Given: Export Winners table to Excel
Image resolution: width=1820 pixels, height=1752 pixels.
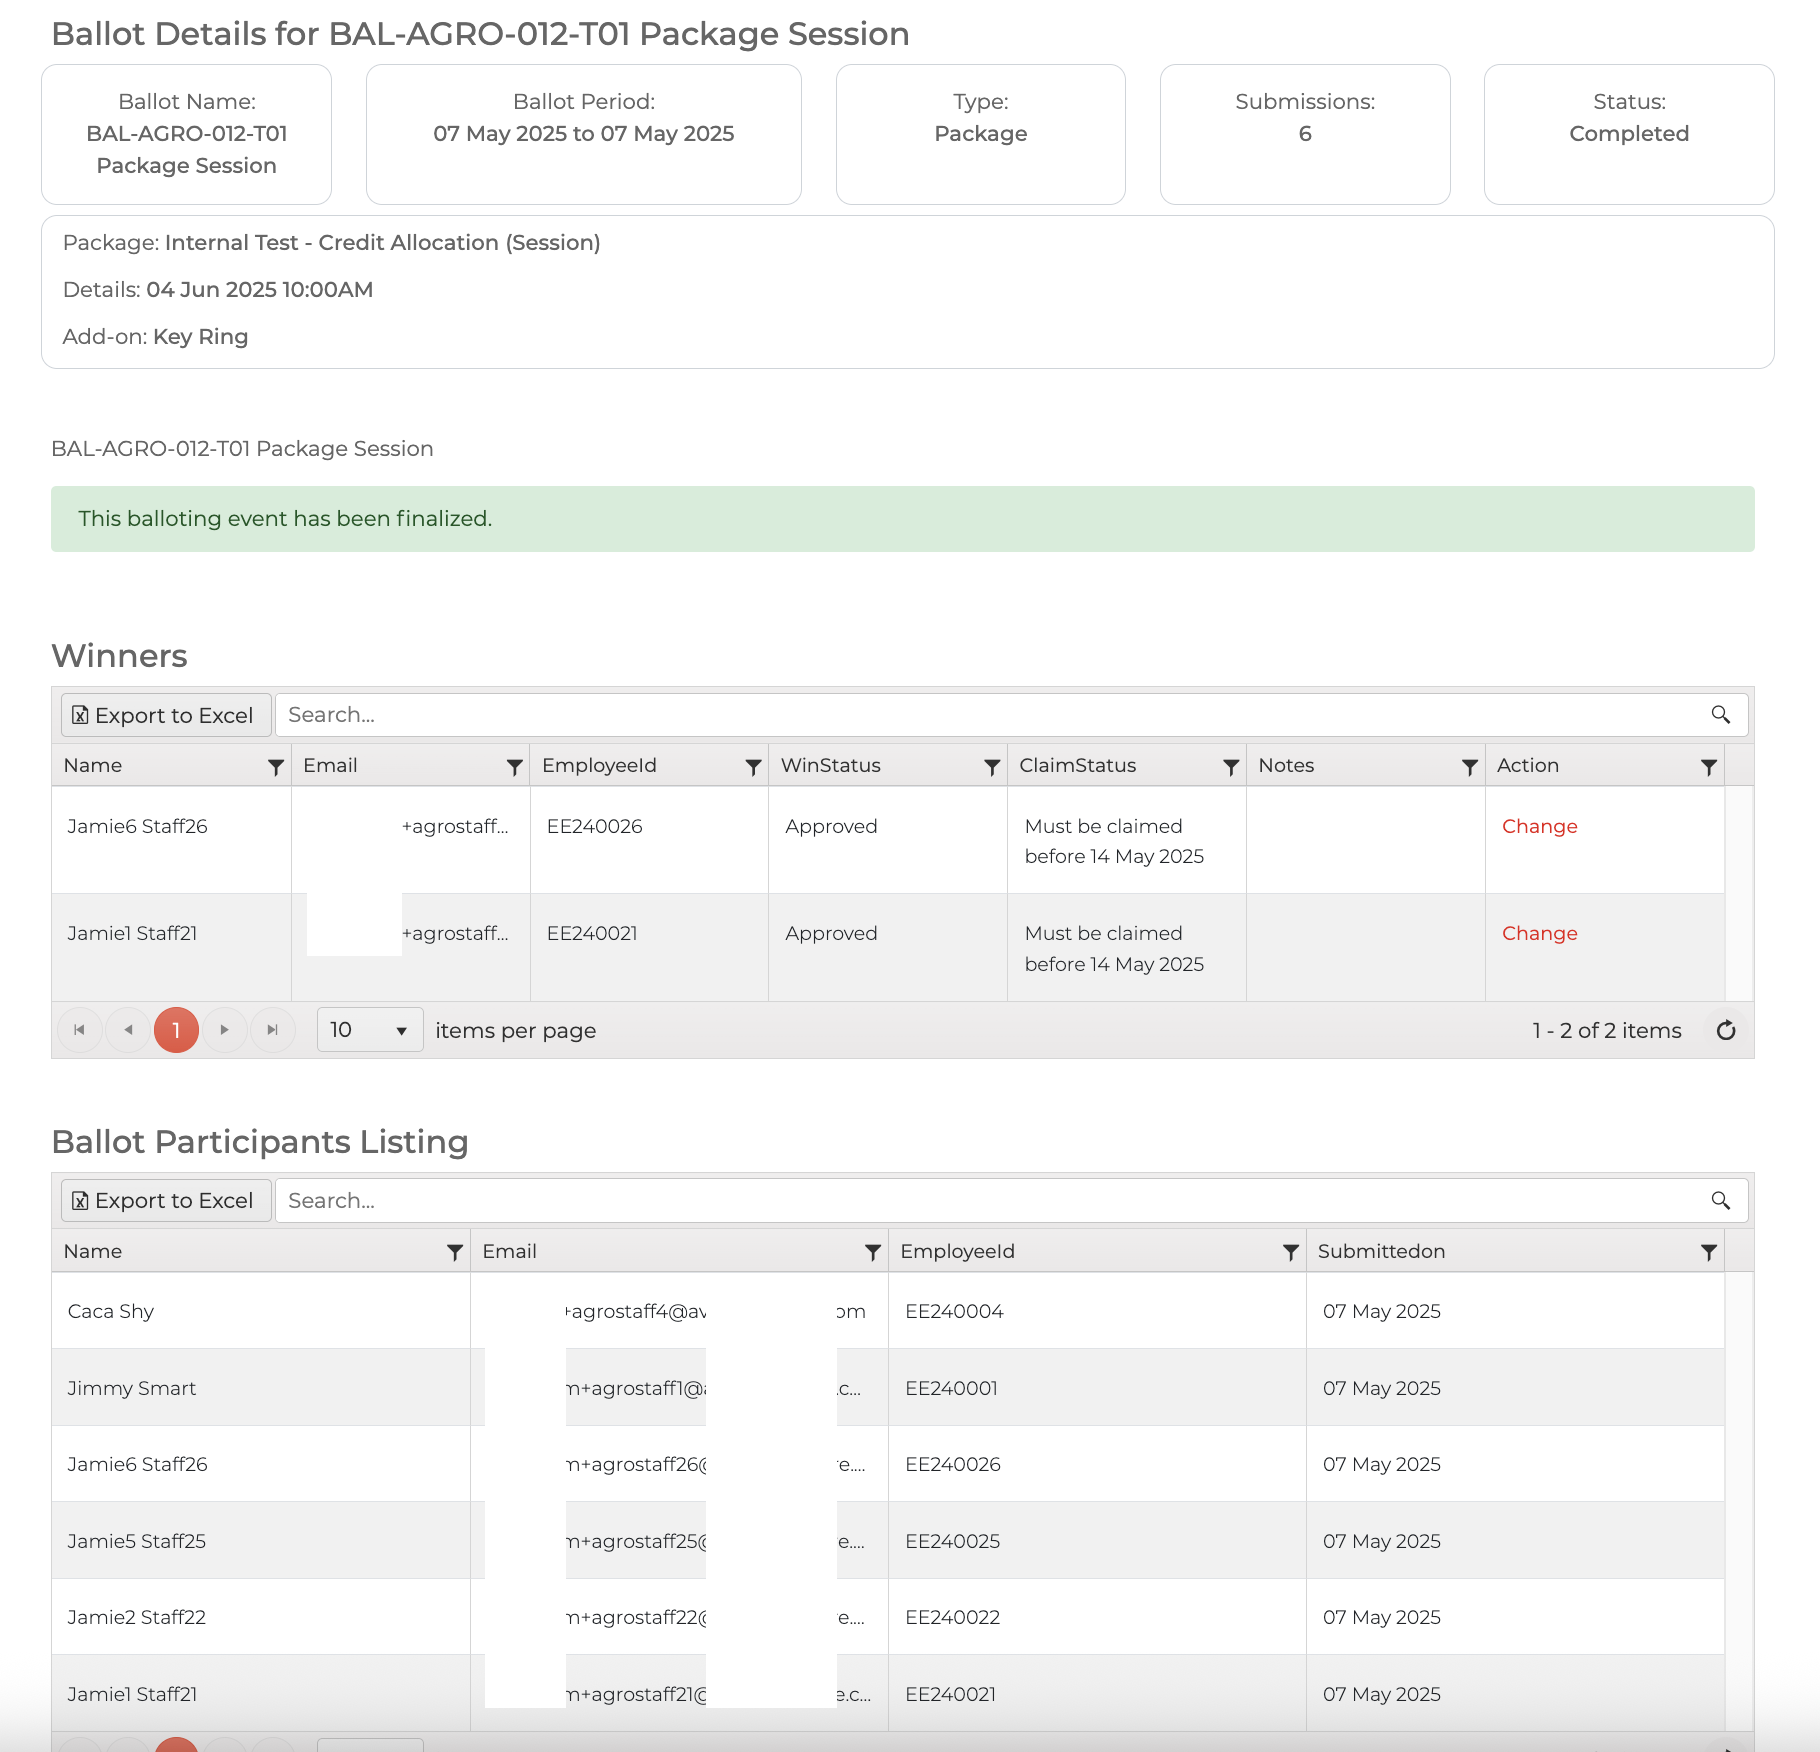Looking at the screenshot, I should pyautogui.click(x=165, y=715).
